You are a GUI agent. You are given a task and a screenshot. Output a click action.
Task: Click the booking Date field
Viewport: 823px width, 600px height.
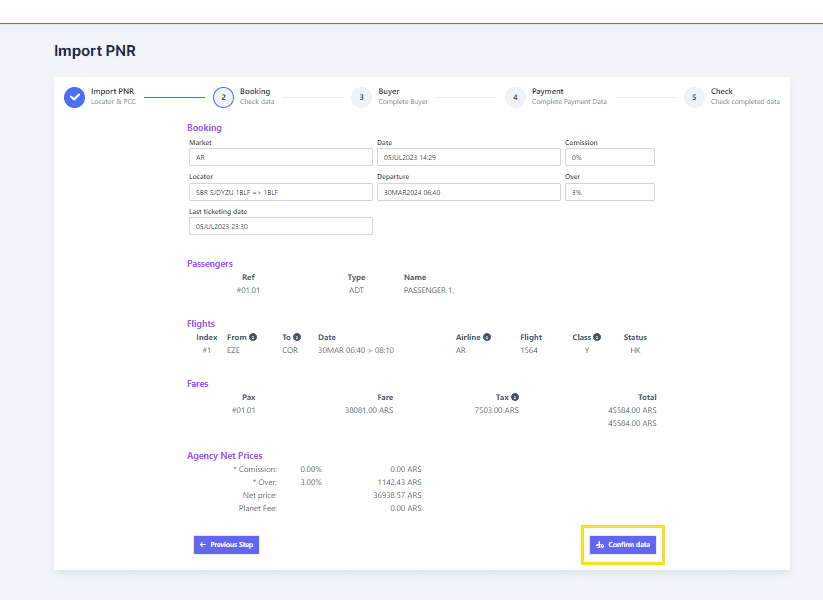(468, 157)
